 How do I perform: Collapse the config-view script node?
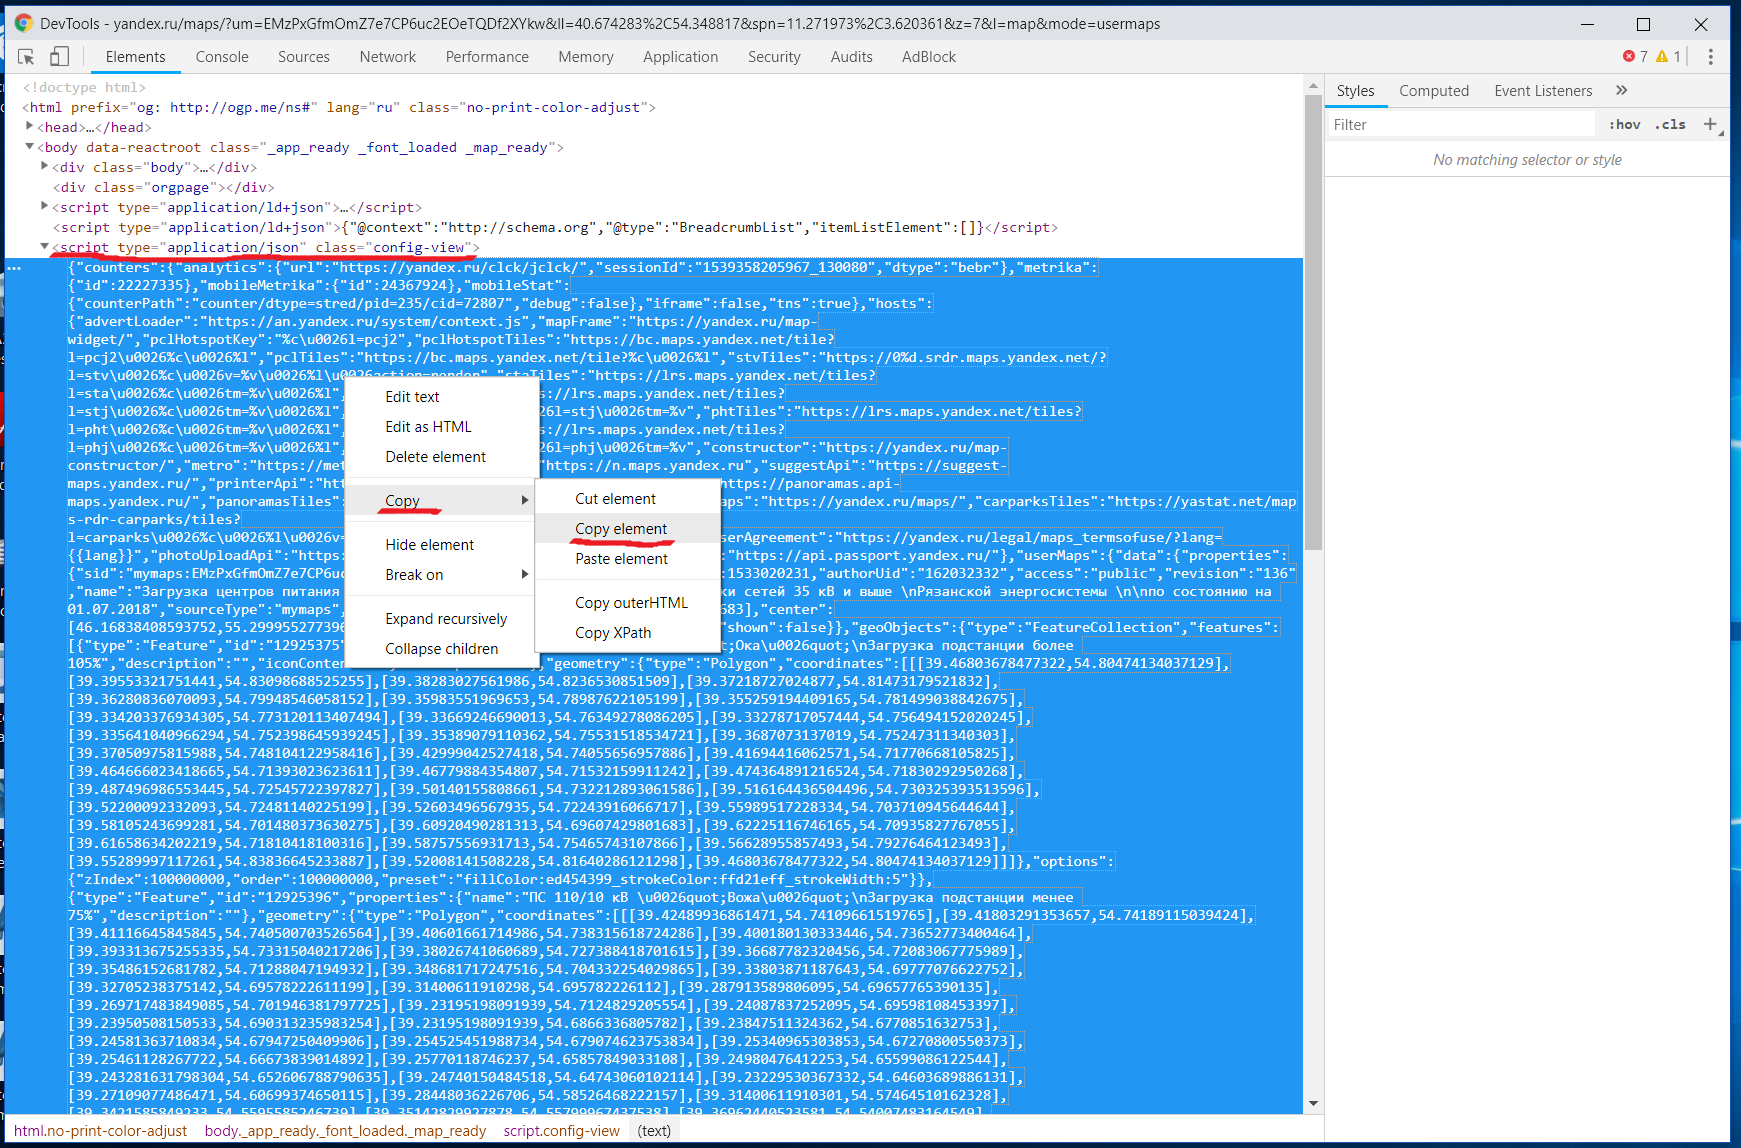tap(45, 247)
